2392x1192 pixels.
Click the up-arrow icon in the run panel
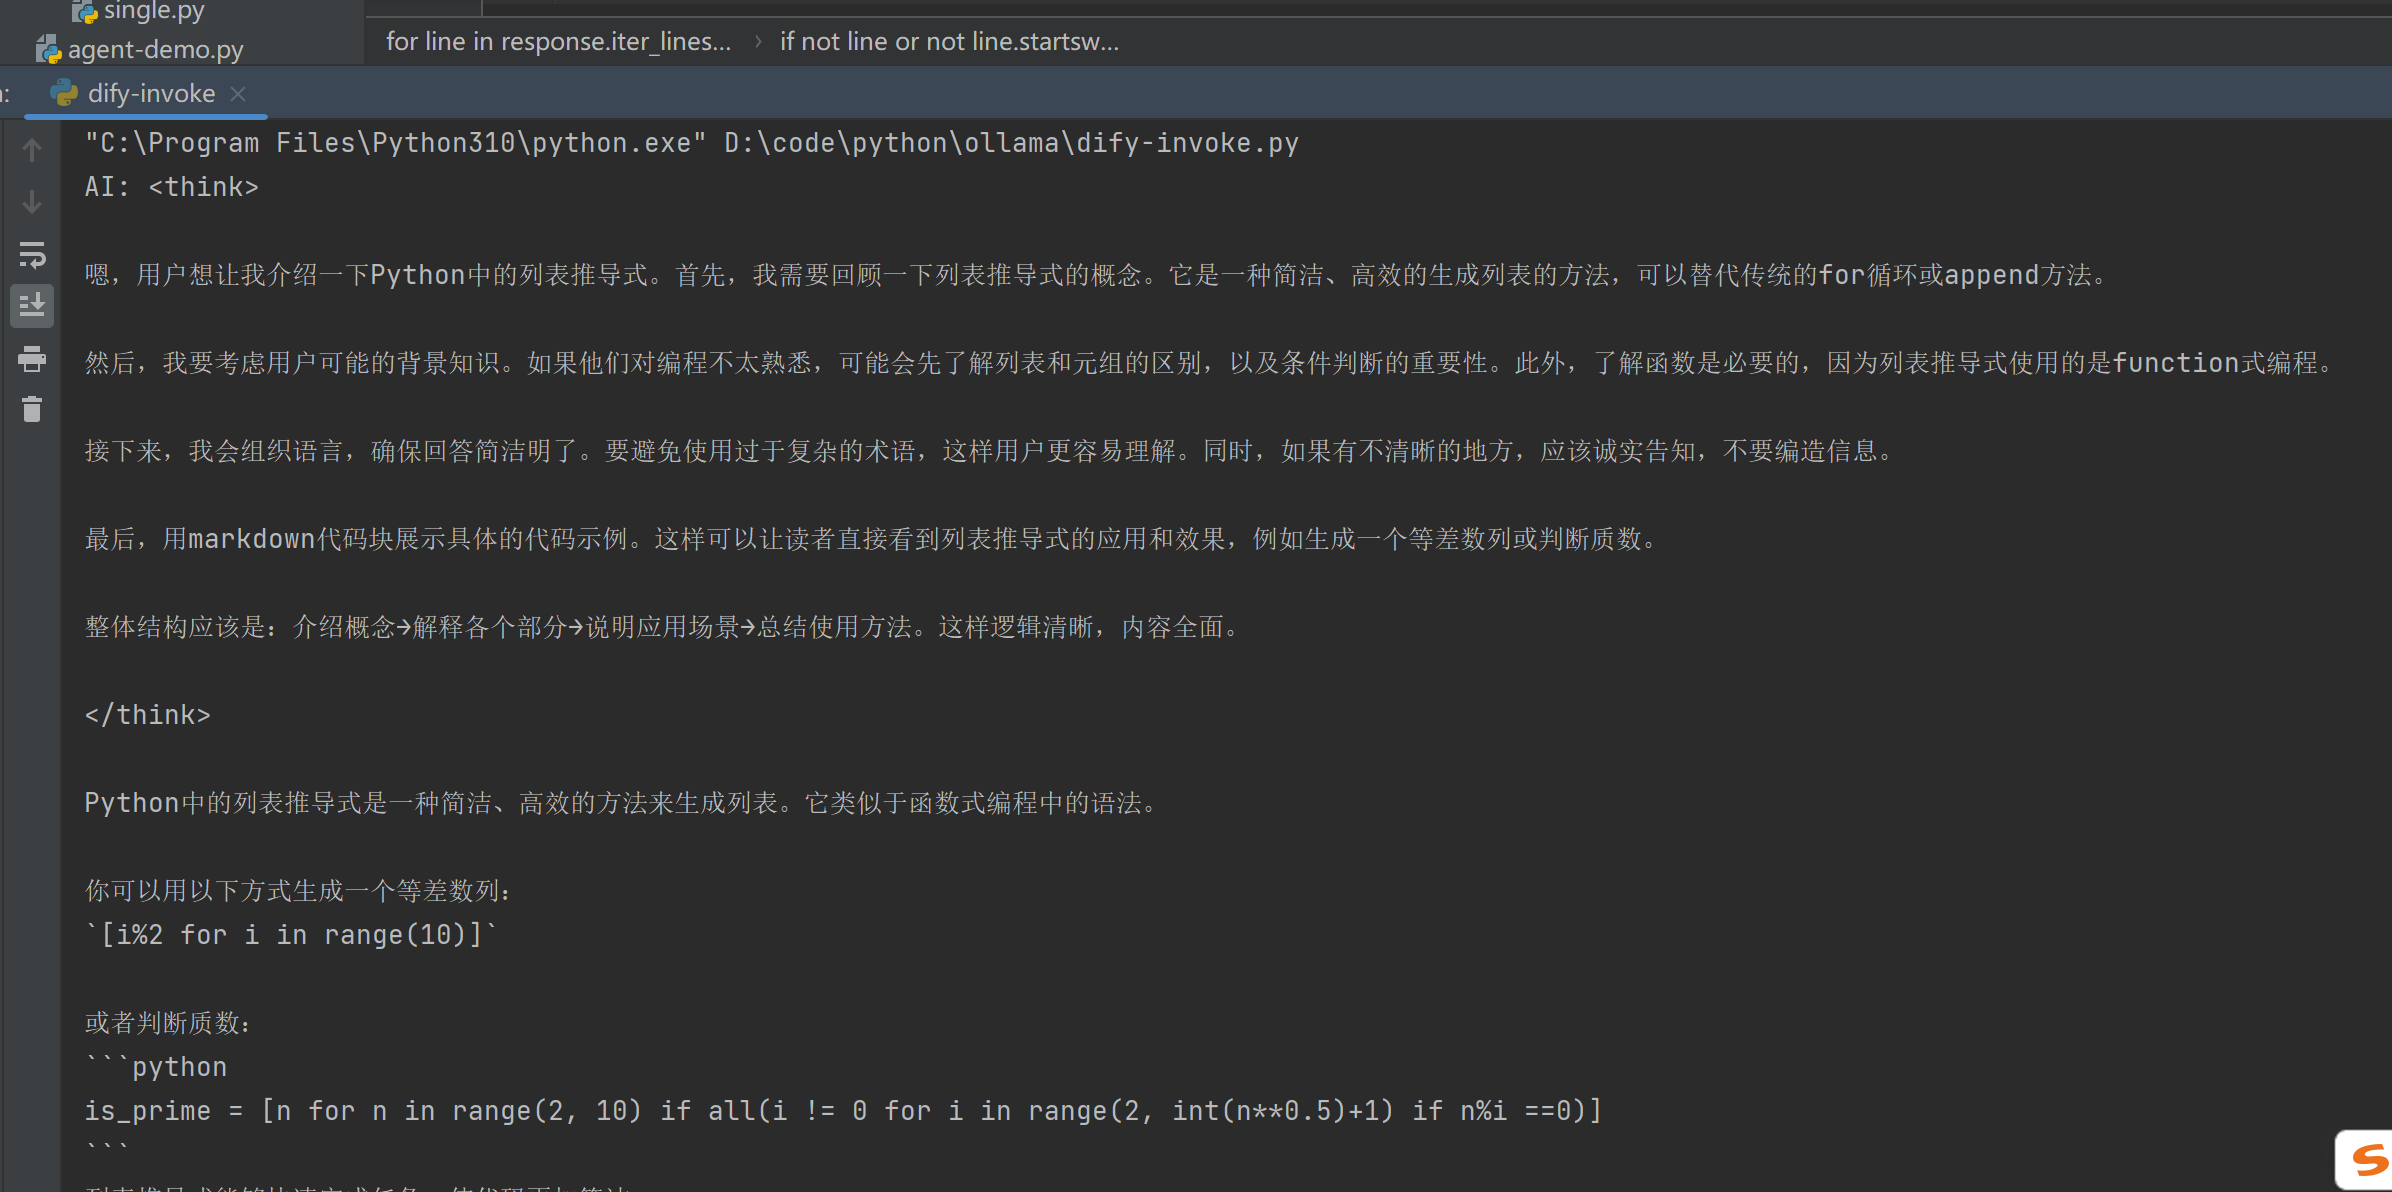32,150
